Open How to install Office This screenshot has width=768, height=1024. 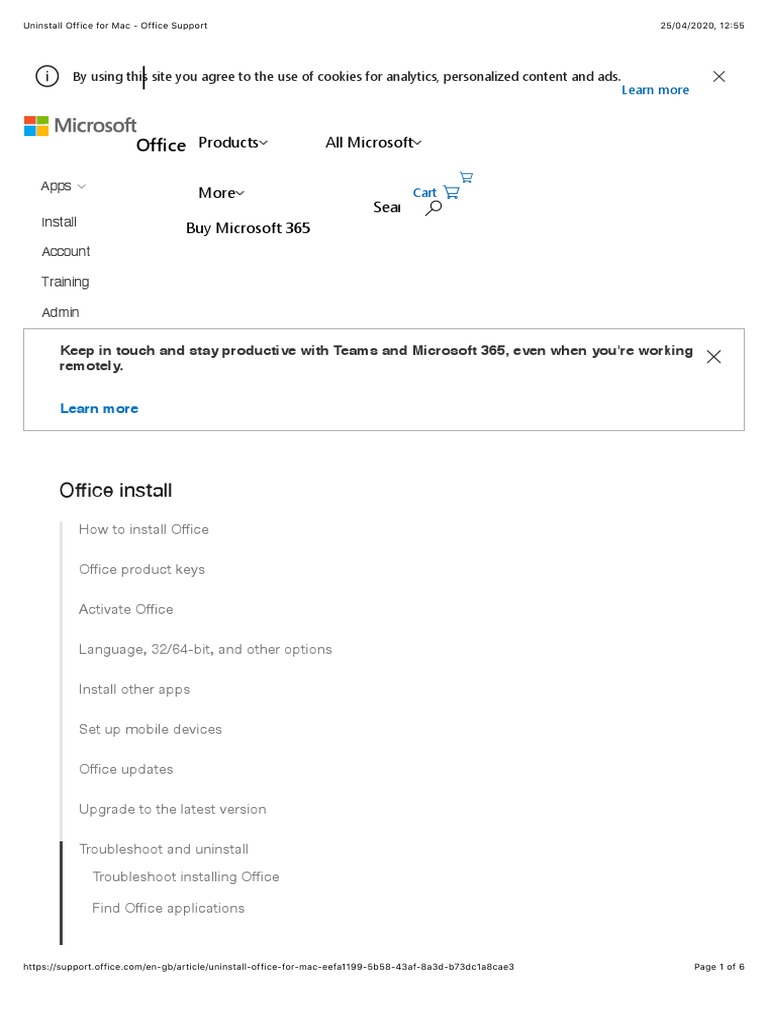144,530
